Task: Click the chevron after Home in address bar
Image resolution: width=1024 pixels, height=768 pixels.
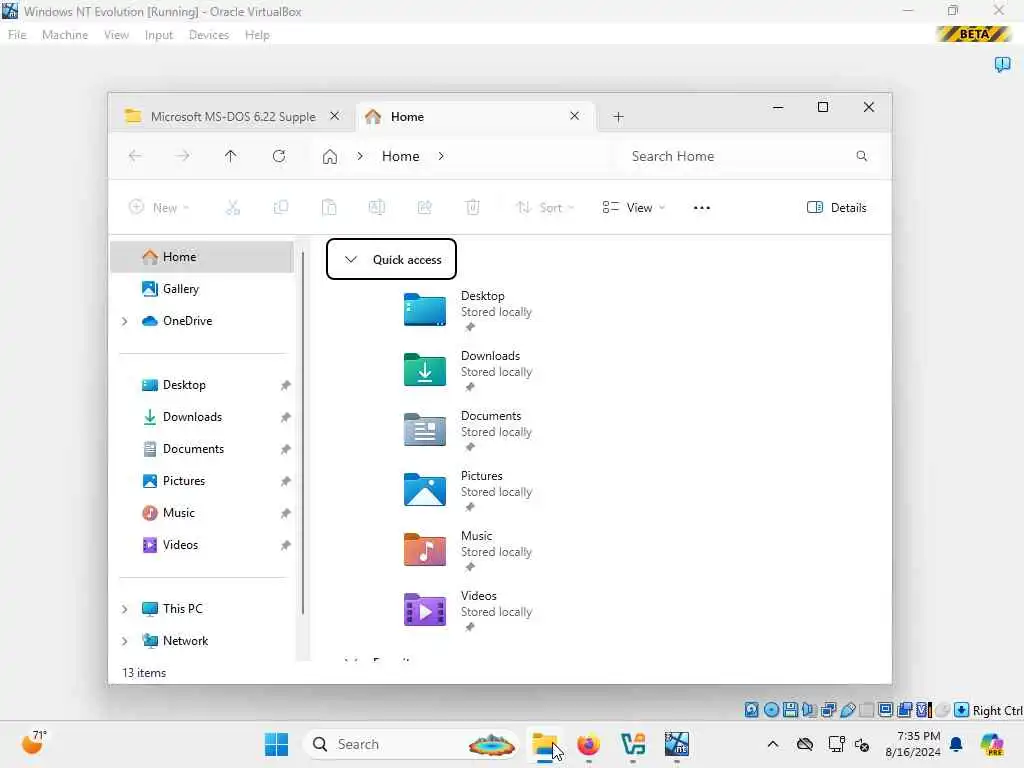Action: tap(441, 156)
